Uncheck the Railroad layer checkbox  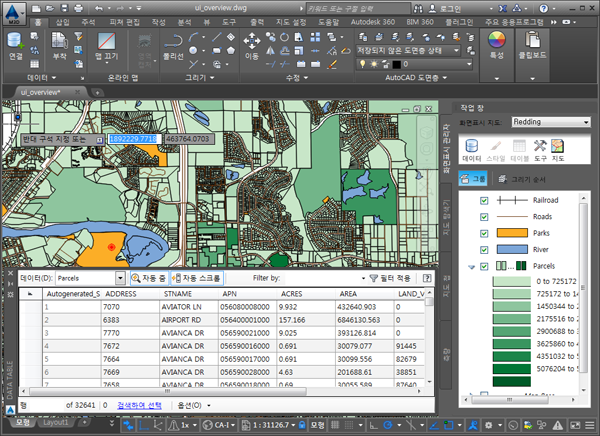coord(484,200)
